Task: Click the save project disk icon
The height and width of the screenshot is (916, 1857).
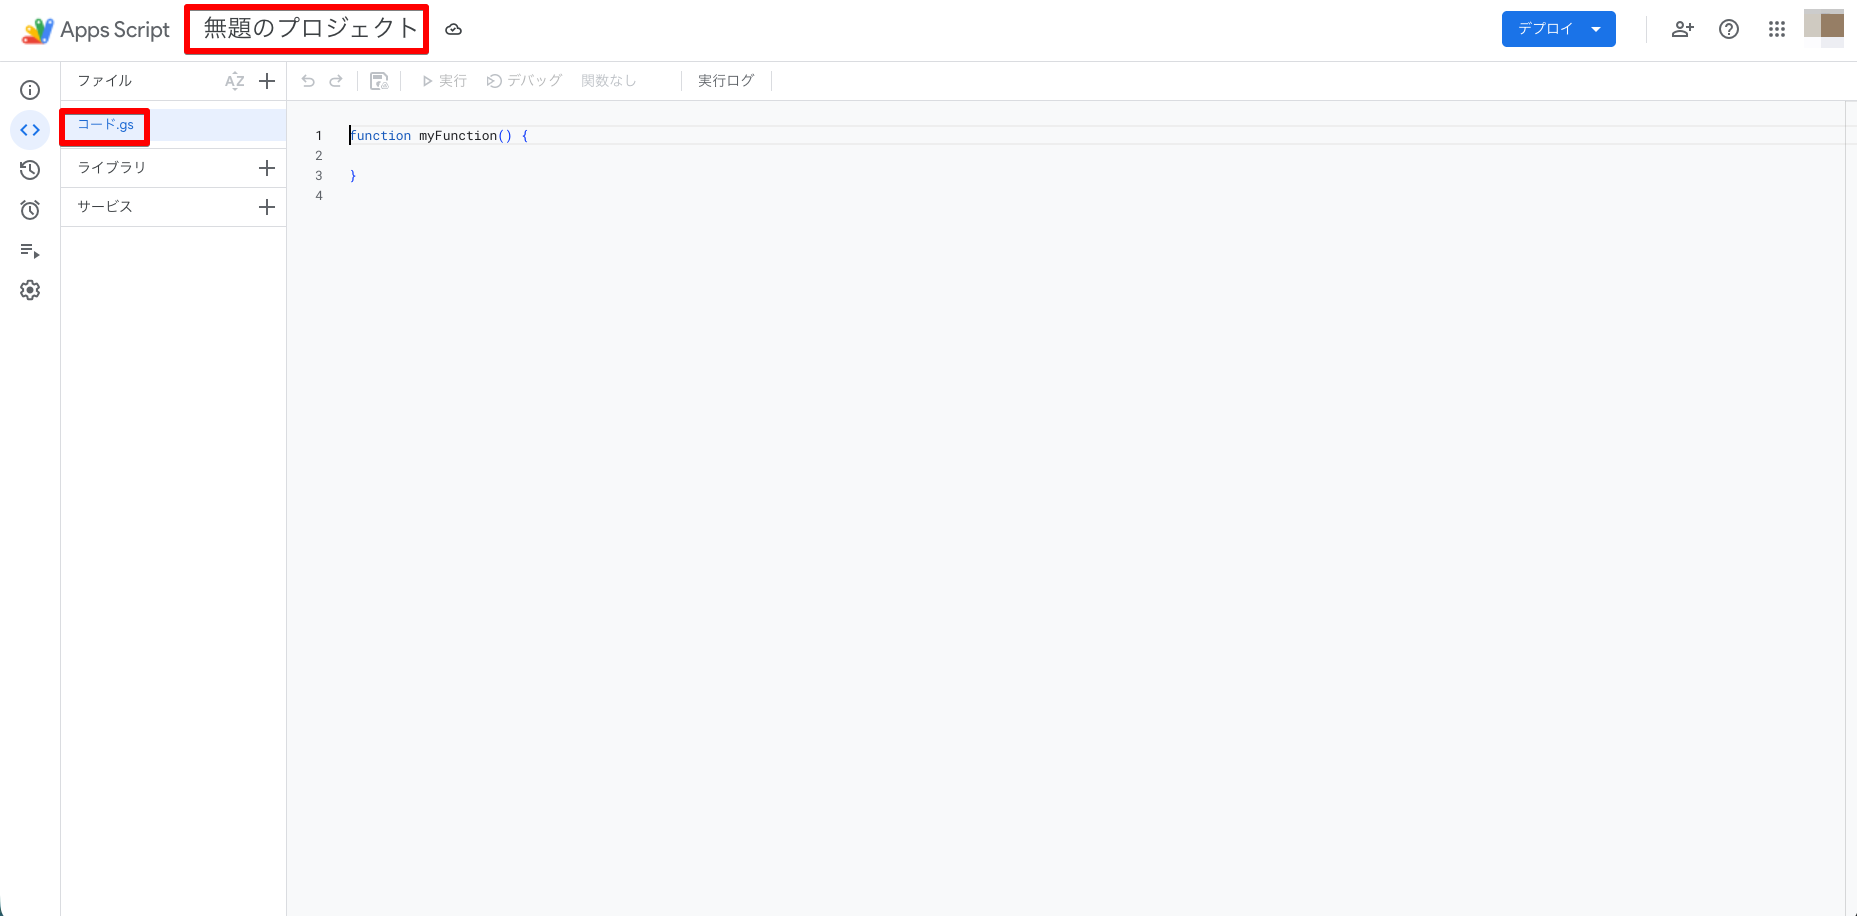Action: 379,81
